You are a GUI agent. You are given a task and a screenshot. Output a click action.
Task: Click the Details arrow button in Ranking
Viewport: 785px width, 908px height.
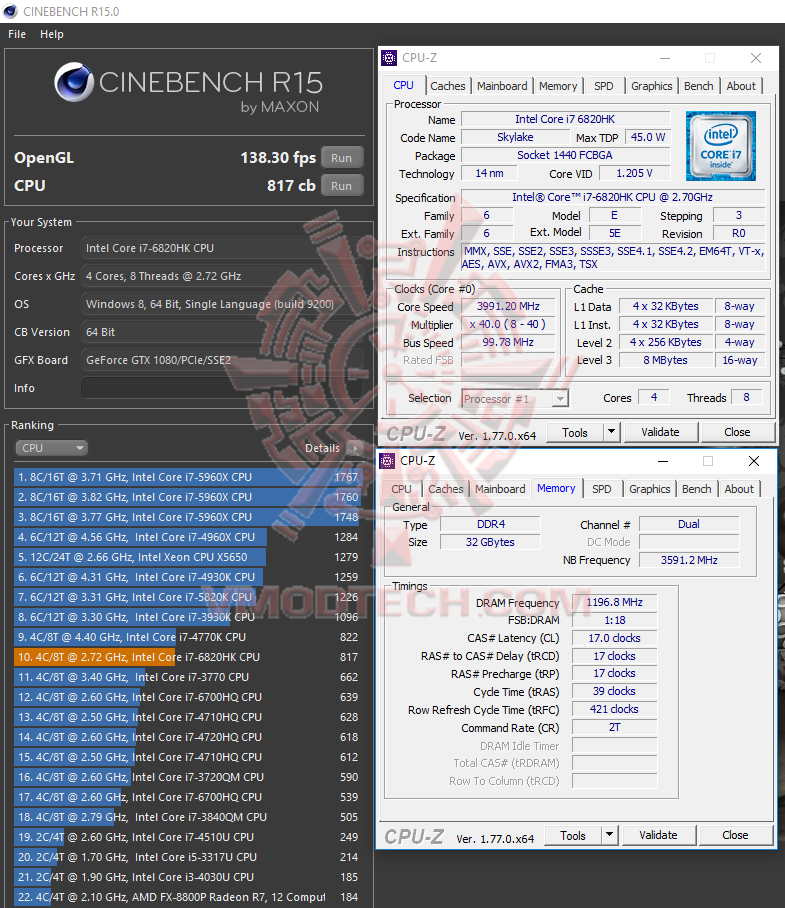point(354,448)
